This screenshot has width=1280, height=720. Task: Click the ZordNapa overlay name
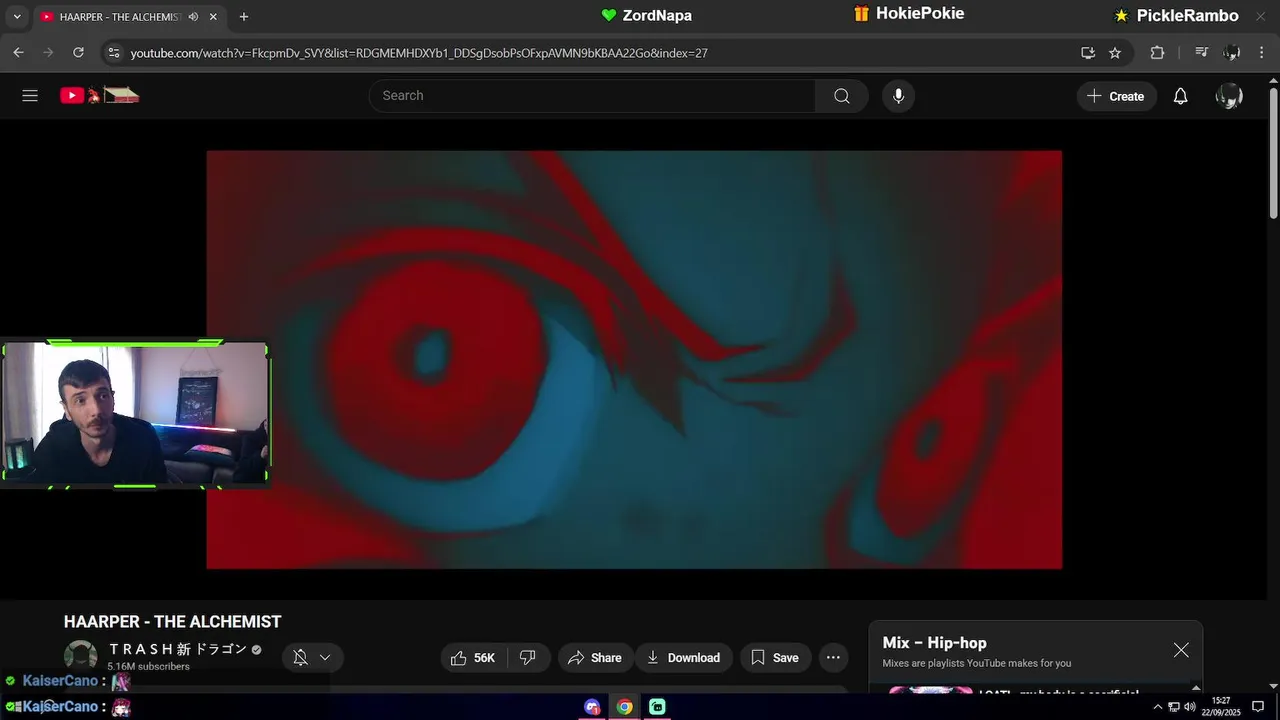pos(657,15)
